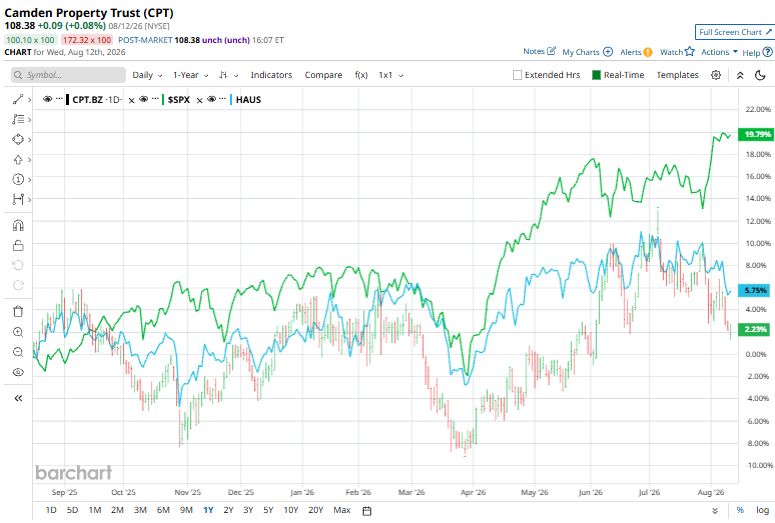Screen dimensions: 775x523
Task: Toggle visibility eye for HAUS series
Action: pos(212,99)
